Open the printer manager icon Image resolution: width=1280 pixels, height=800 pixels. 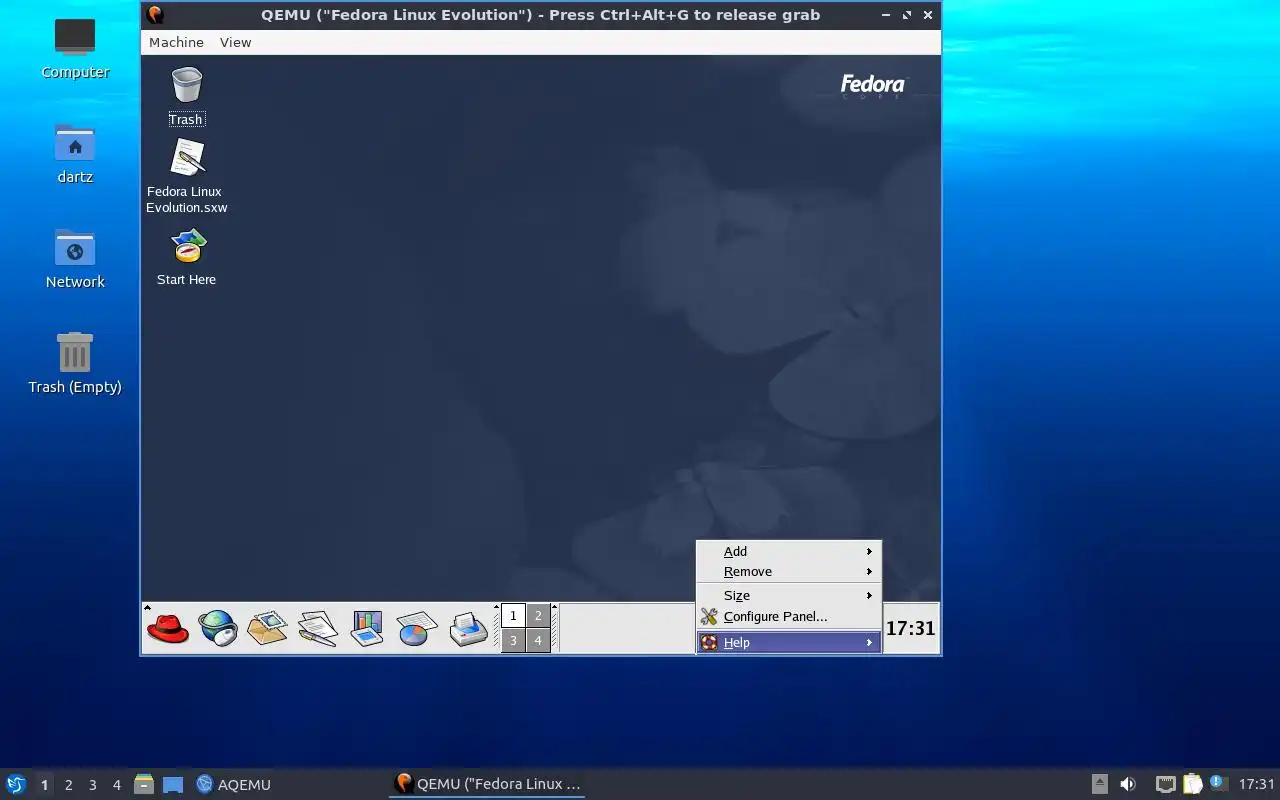pos(468,628)
